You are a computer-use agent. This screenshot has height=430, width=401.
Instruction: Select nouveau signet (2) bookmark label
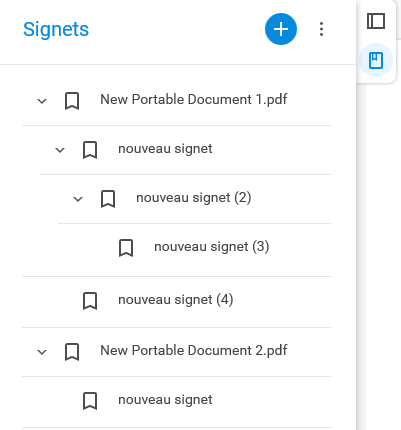(194, 198)
